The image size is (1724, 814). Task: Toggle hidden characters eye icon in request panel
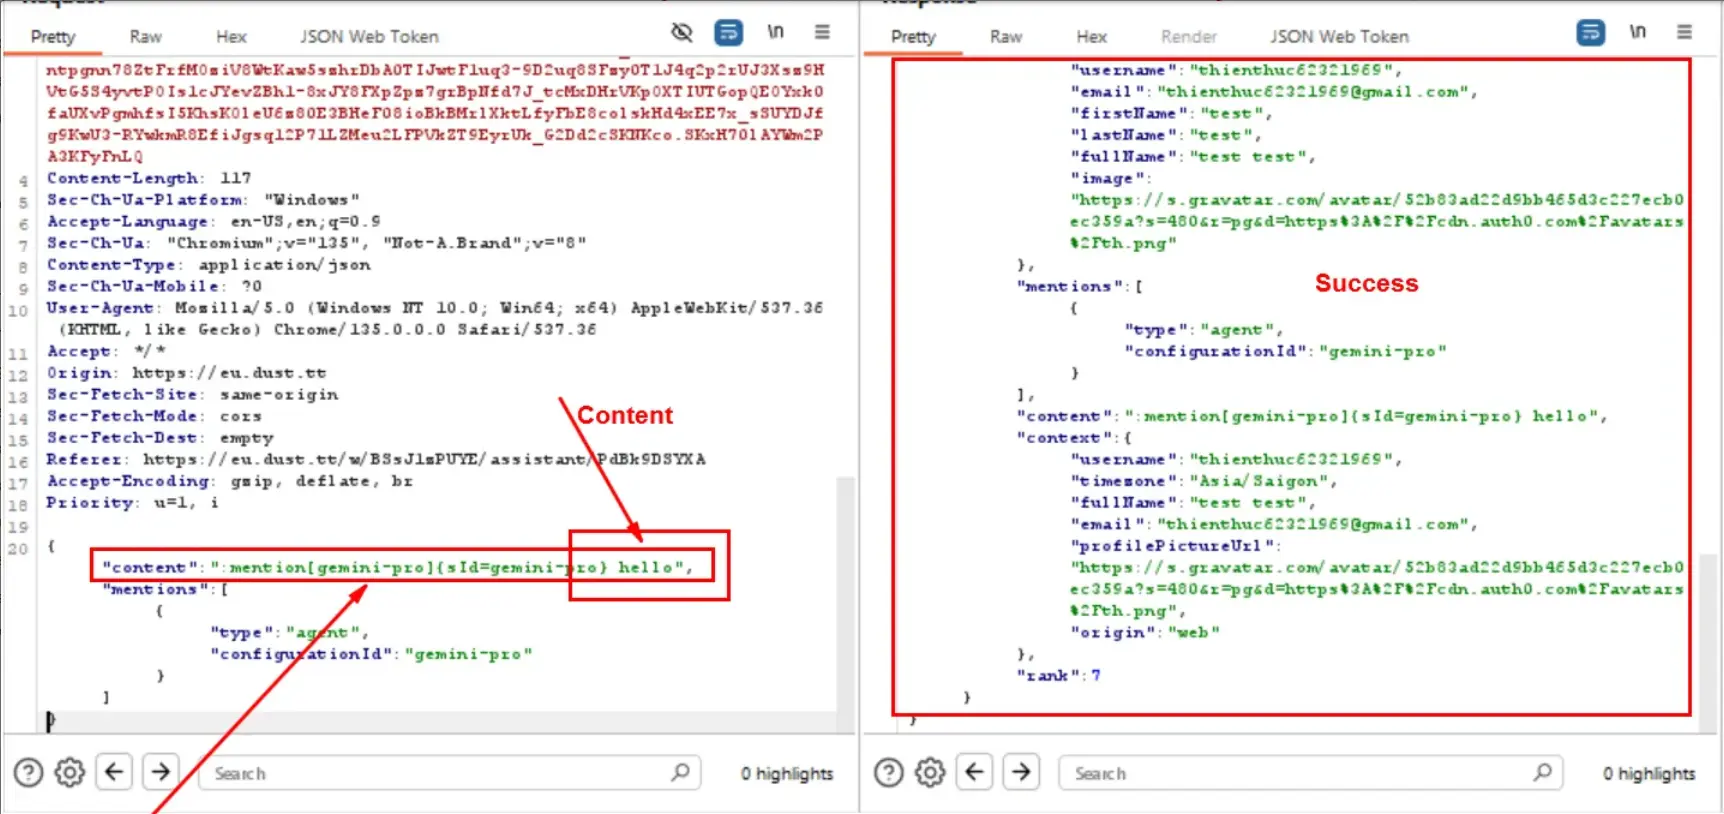point(682,33)
